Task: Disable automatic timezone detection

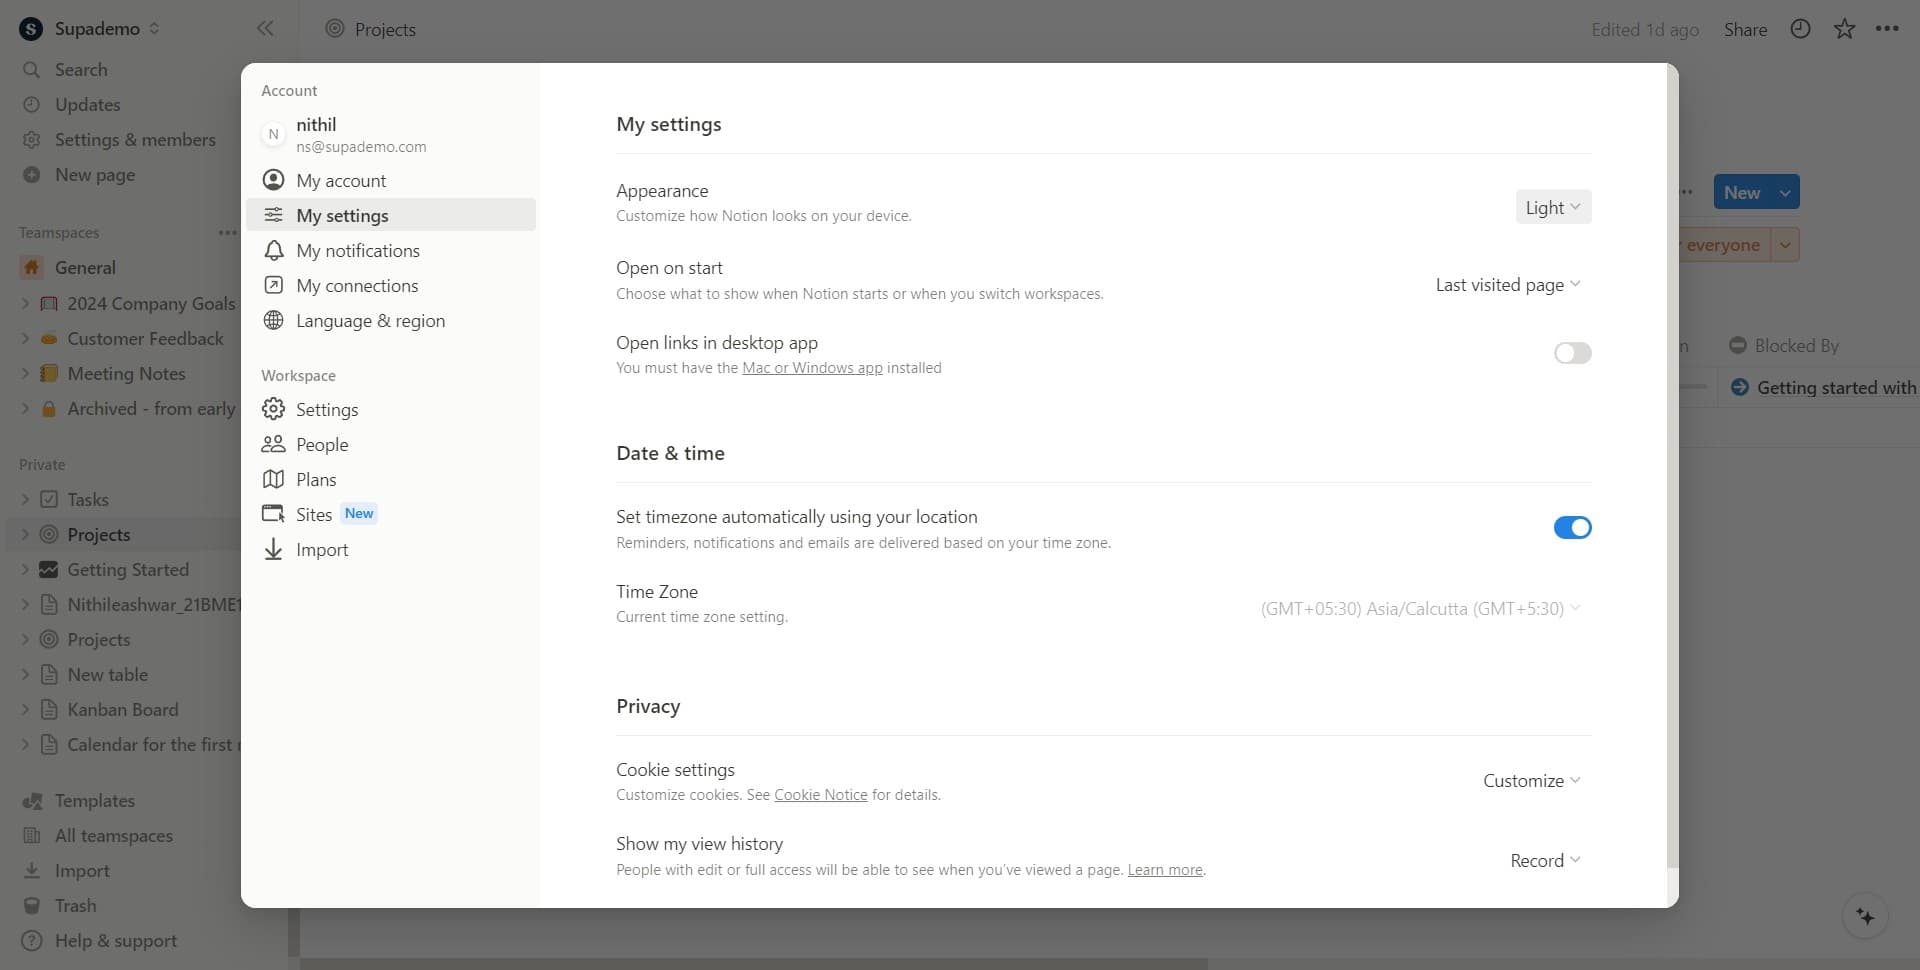Action: [1572, 527]
